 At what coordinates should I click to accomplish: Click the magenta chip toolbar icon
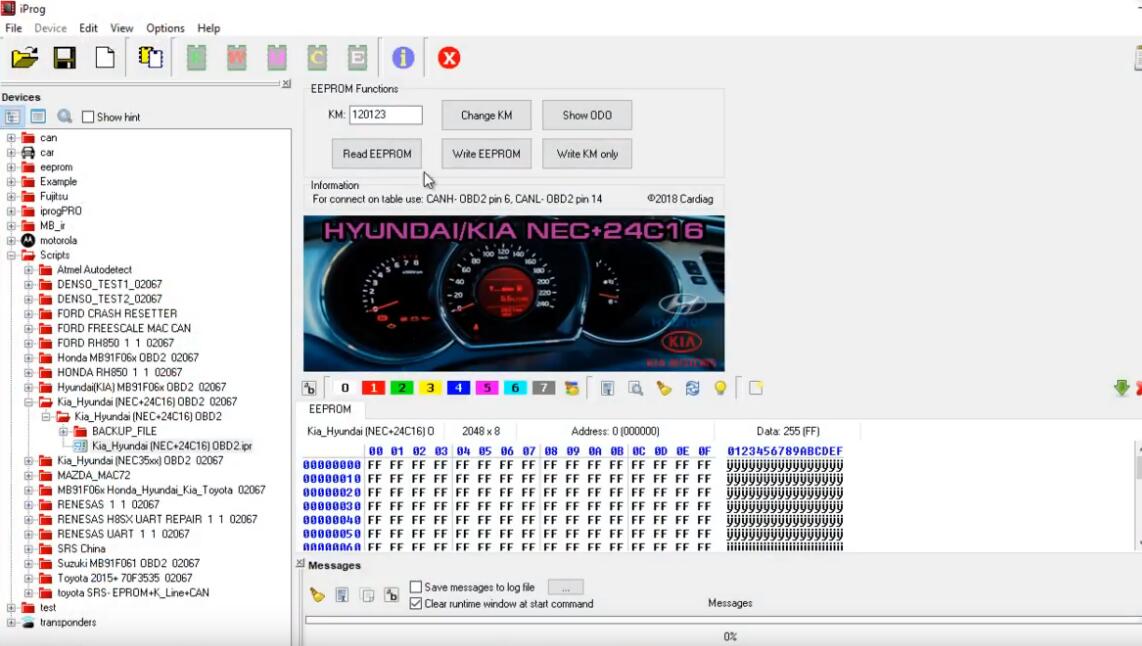277,58
